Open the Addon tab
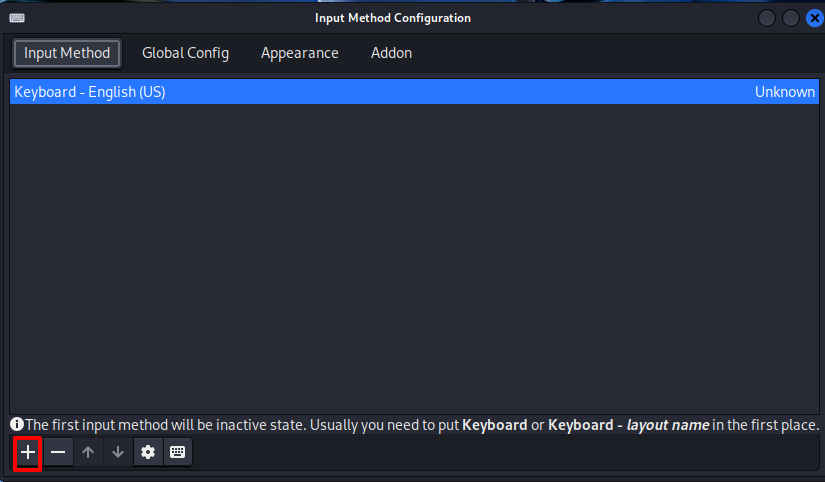This screenshot has height=482, width=825. (391, 53)
